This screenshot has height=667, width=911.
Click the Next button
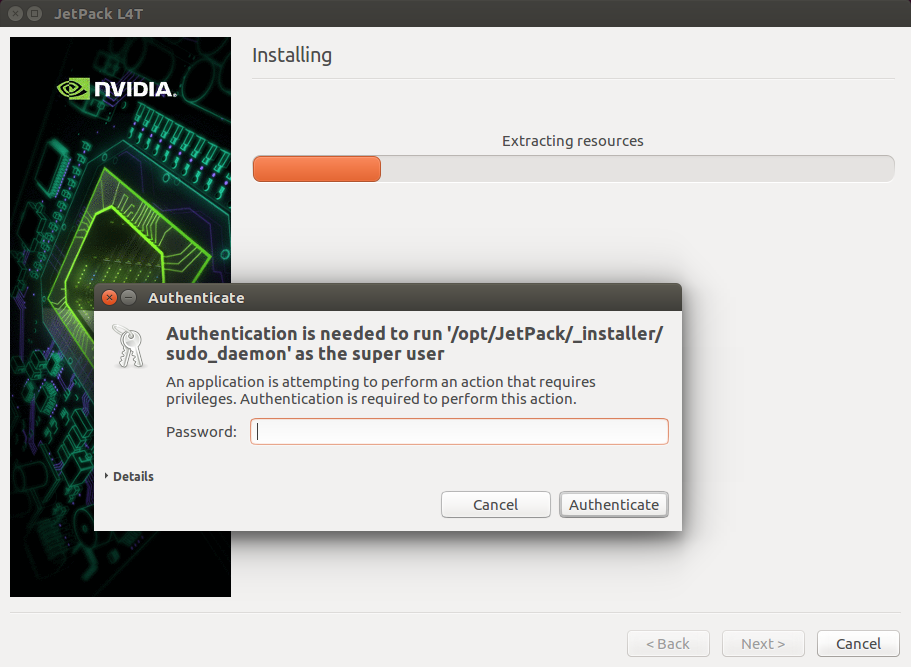tap(763, 643)
